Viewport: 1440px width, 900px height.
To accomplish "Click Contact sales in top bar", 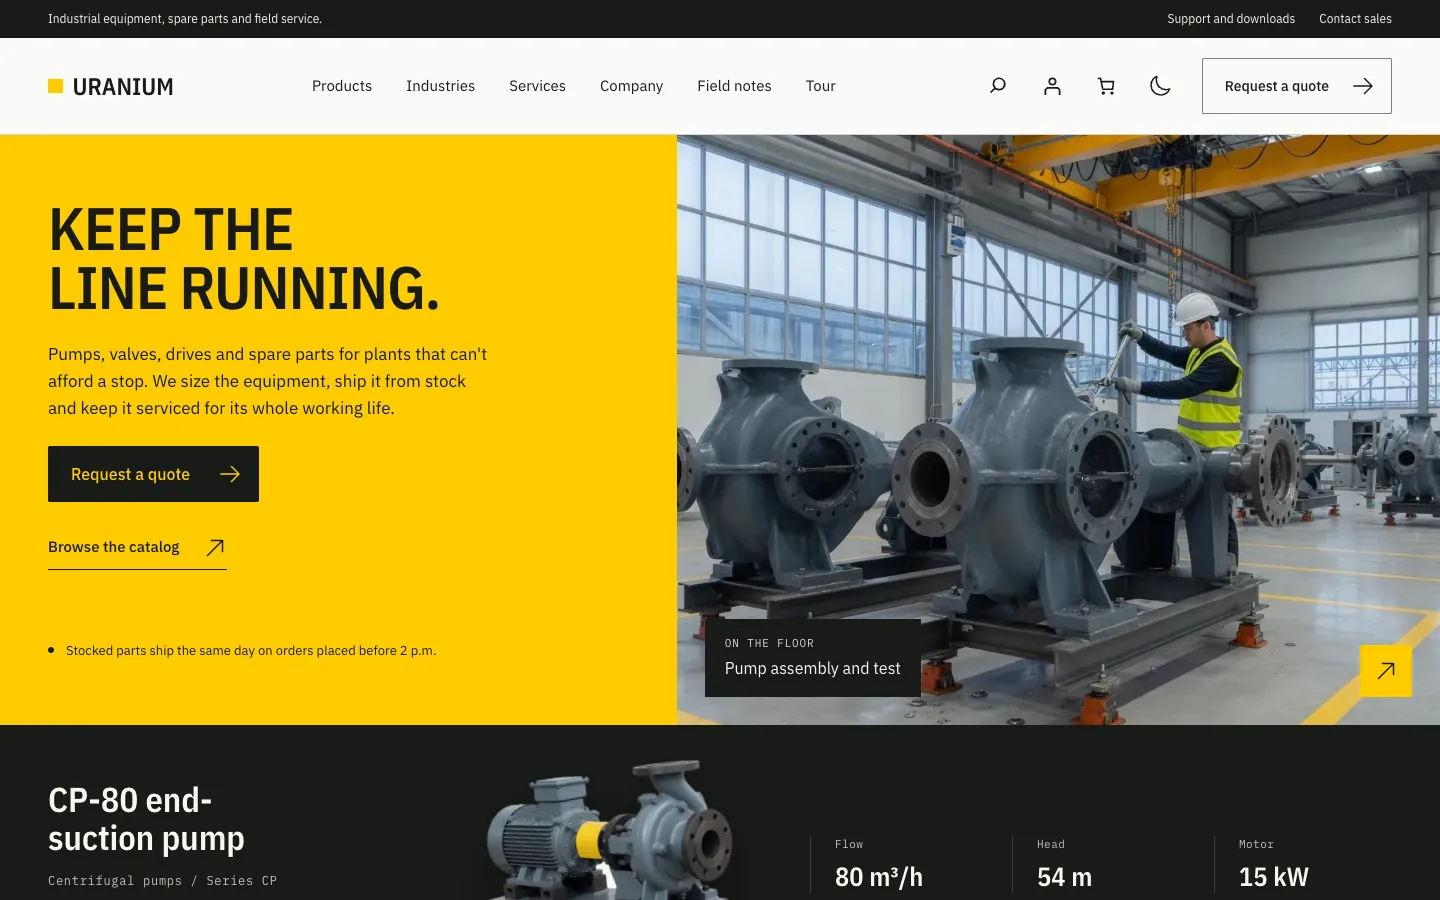I will point(1355,19).
